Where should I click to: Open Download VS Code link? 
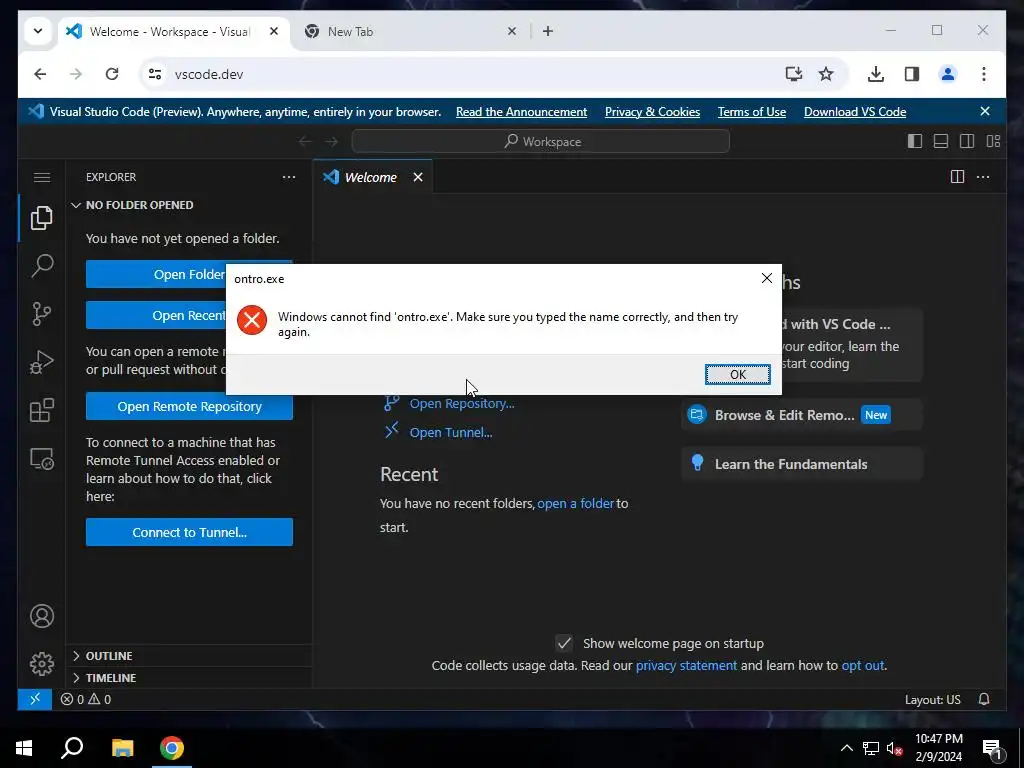pos(855,112)
